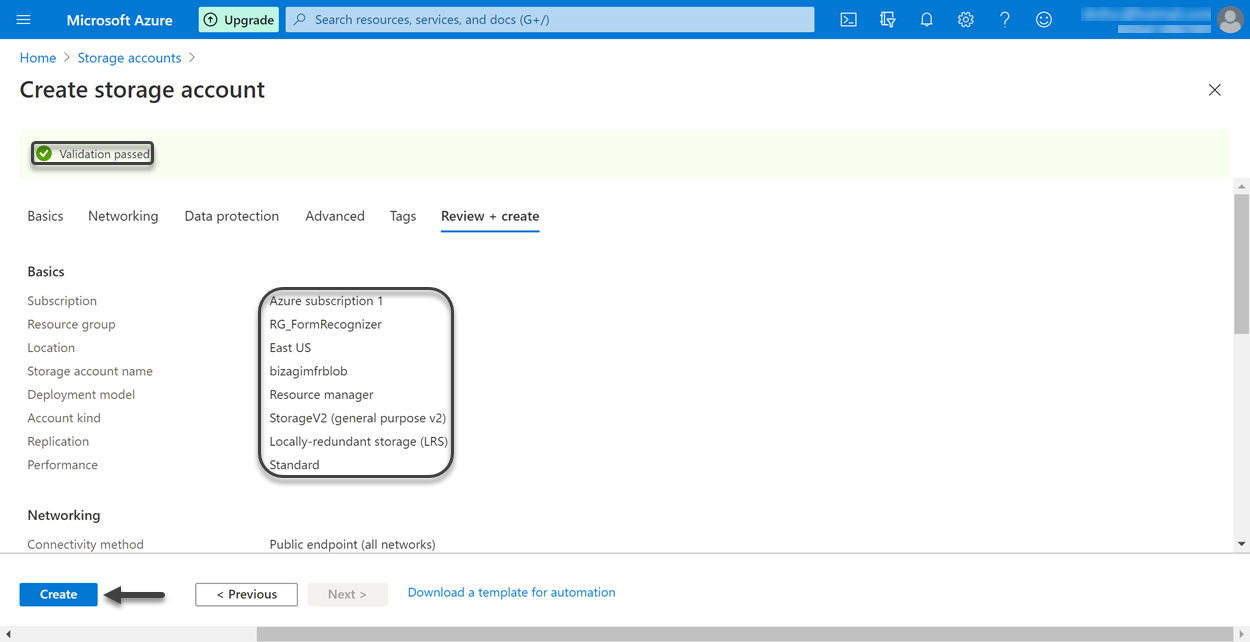Open the feedback smiley icon
Screen dimensions: 1250x642
pyautogui.click(x=1044, y=20)
